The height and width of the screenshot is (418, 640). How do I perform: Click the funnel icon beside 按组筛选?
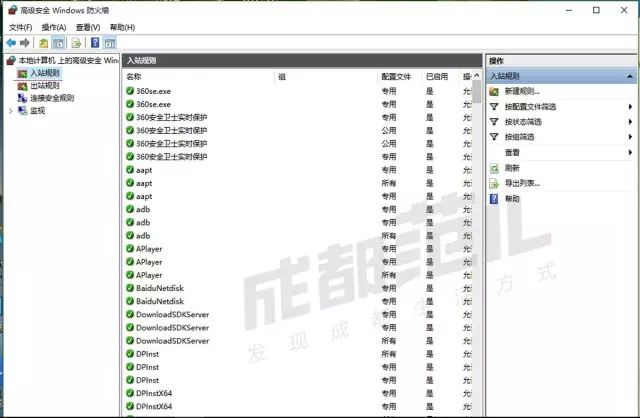point(494,137)
